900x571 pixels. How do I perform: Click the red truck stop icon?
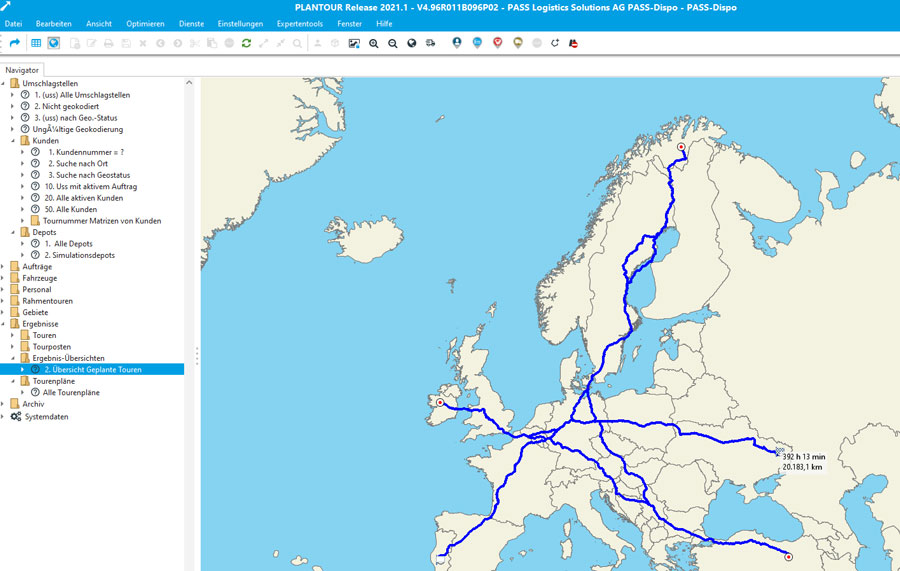pyautogui.click(x=573, y=43)
